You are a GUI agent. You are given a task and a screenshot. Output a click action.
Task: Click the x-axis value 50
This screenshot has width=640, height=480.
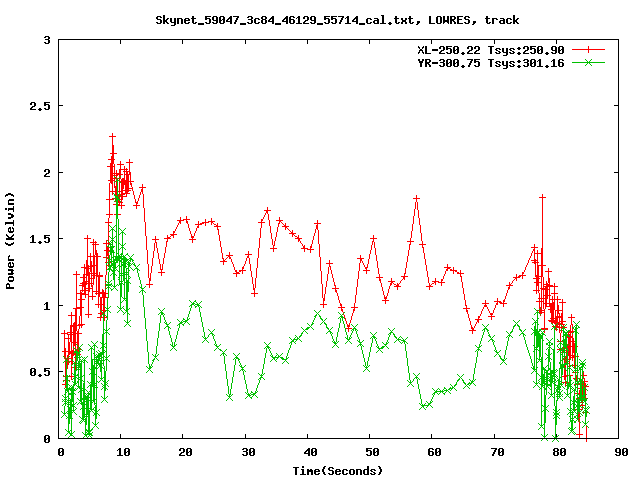(x=372, y=452)
